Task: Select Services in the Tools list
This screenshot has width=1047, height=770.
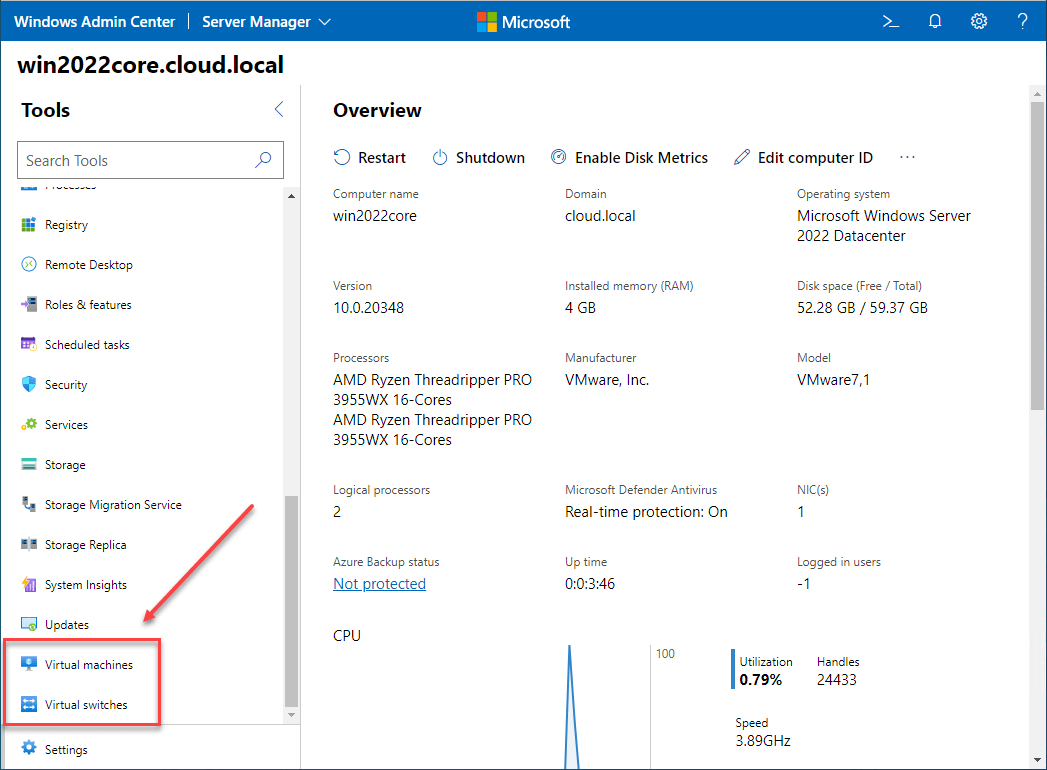Action: coord(66,425)
